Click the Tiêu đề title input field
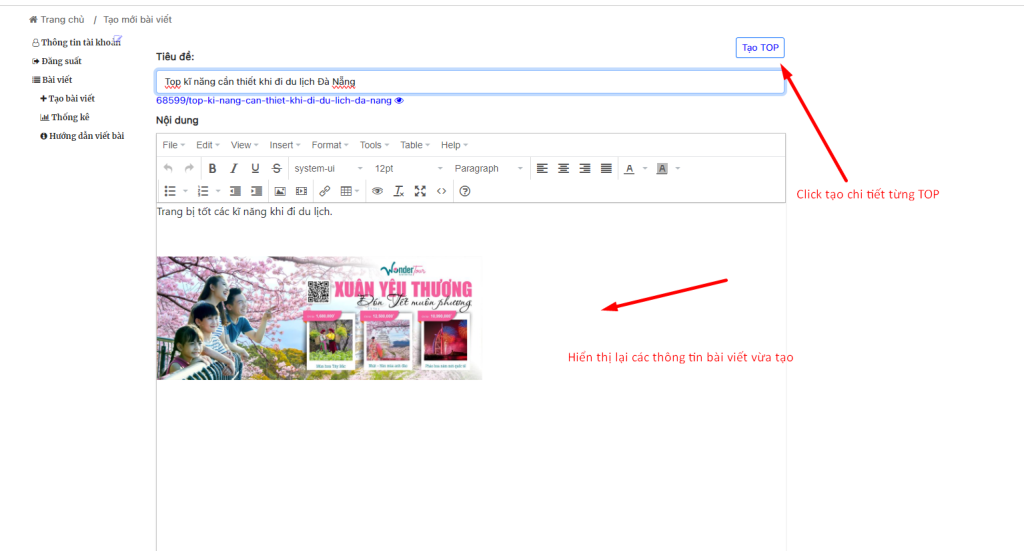This screenshot has width=1024, height=551. pos(470,82)
